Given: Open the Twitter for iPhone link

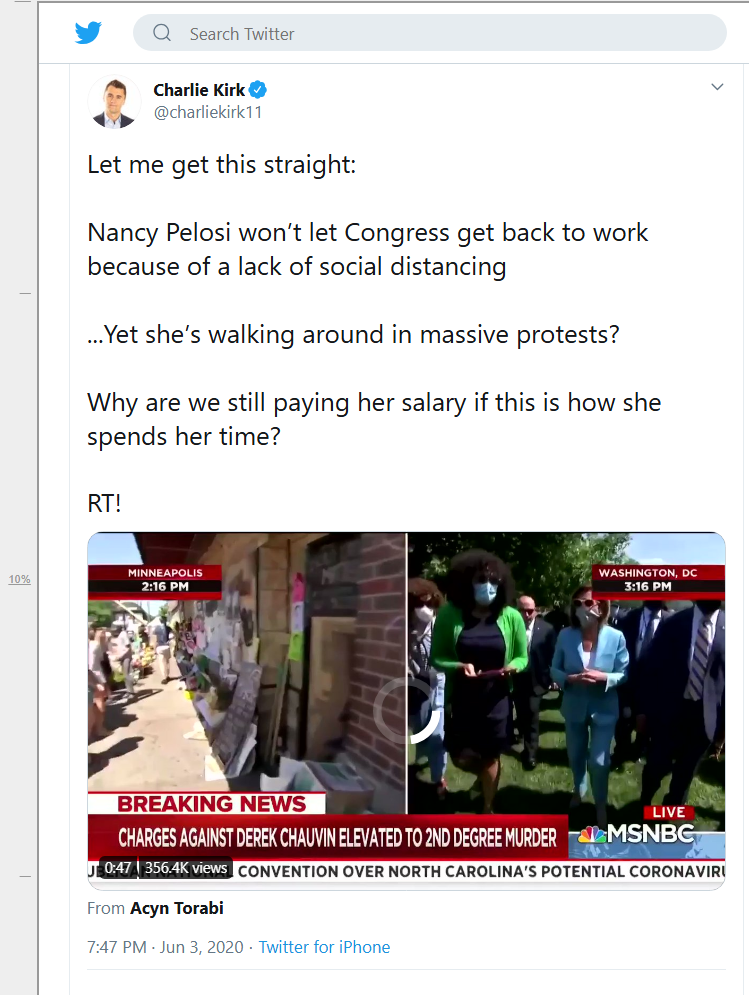Looking at the screenshot, I should pyautogui.click(x=324, y=947).
